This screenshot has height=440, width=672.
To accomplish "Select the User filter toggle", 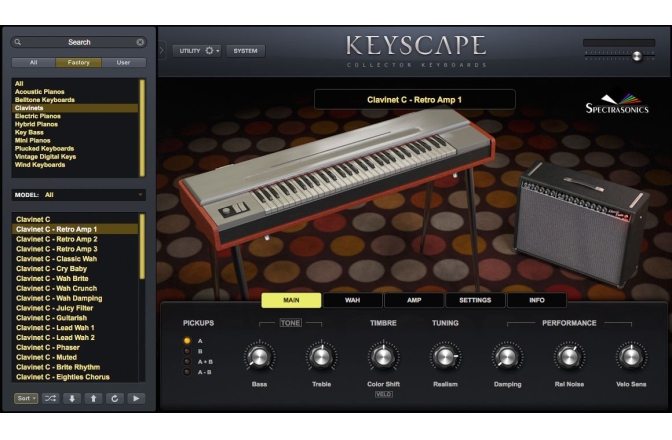I will 123,63.
